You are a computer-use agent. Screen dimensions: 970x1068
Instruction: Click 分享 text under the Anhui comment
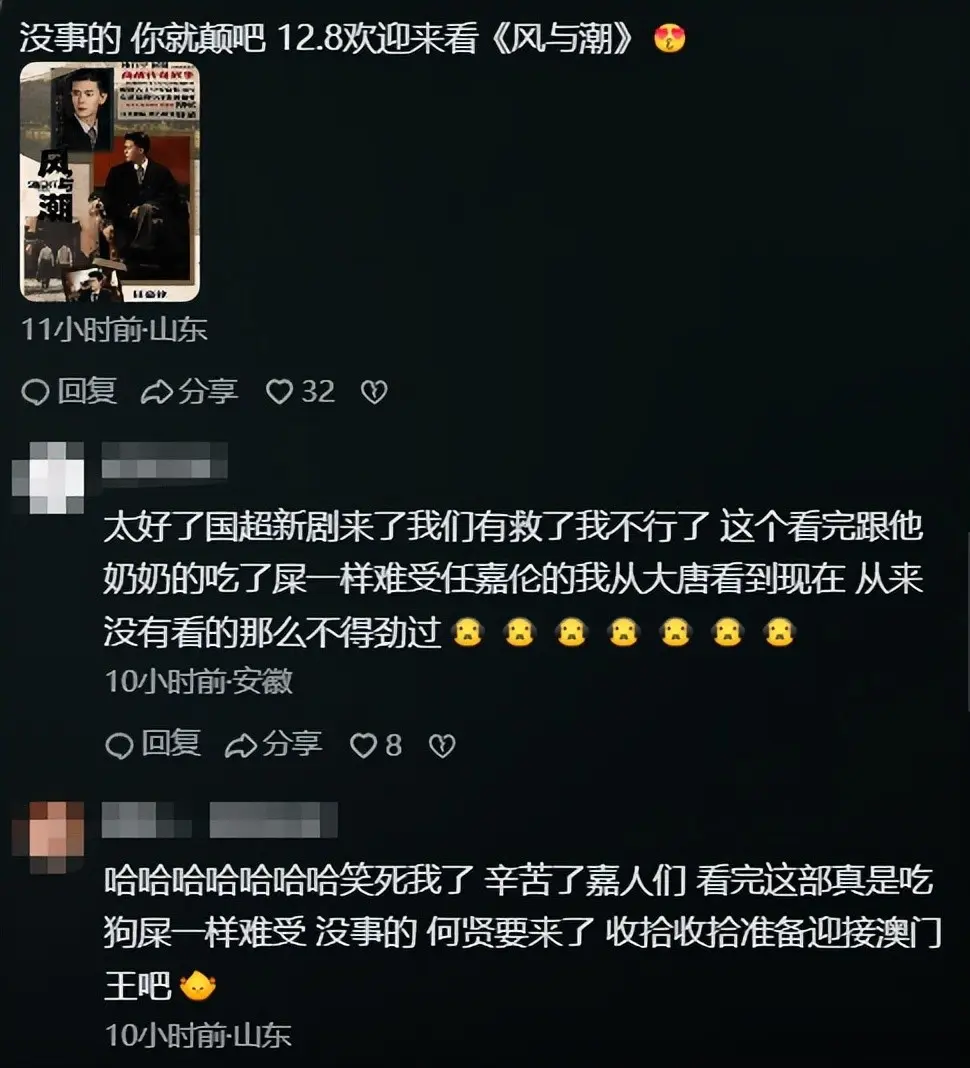point(292,743)
